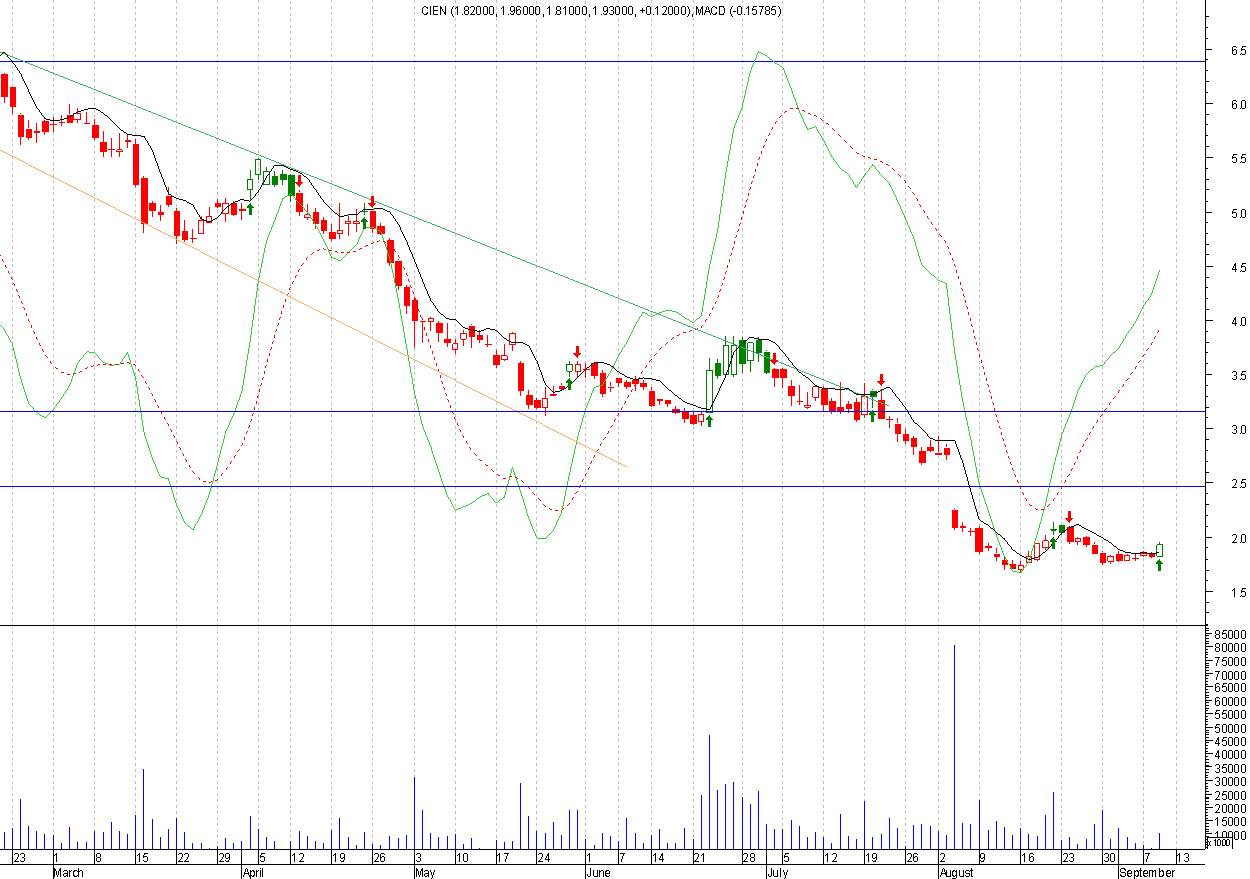Select date label 16 in August
Screen dimensions: 1250x879
pos(1027,858)
